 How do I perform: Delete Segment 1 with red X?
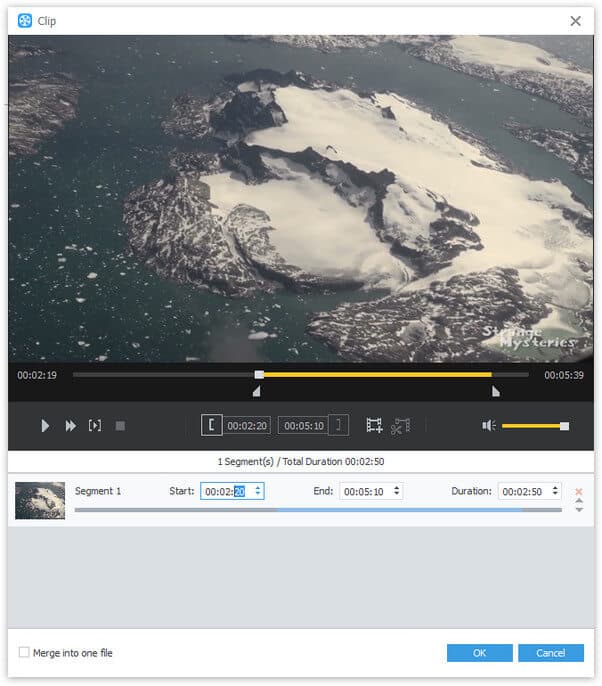[578, 491]
